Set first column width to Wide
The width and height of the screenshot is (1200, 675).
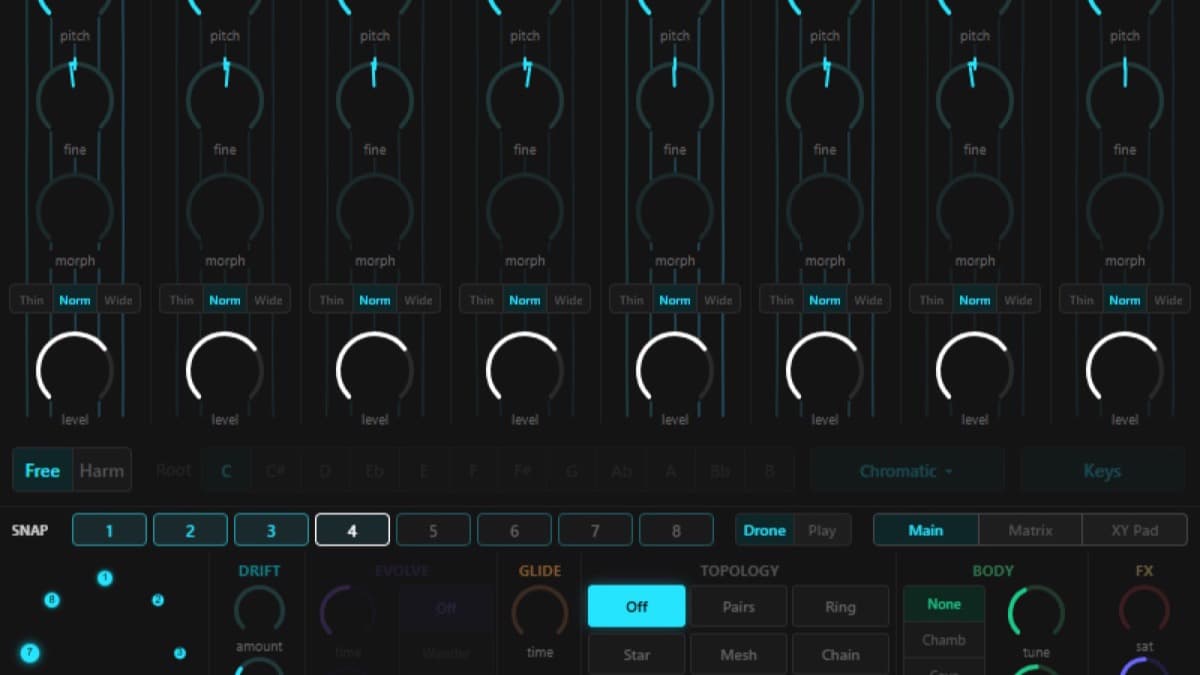[x=118, y=300]
